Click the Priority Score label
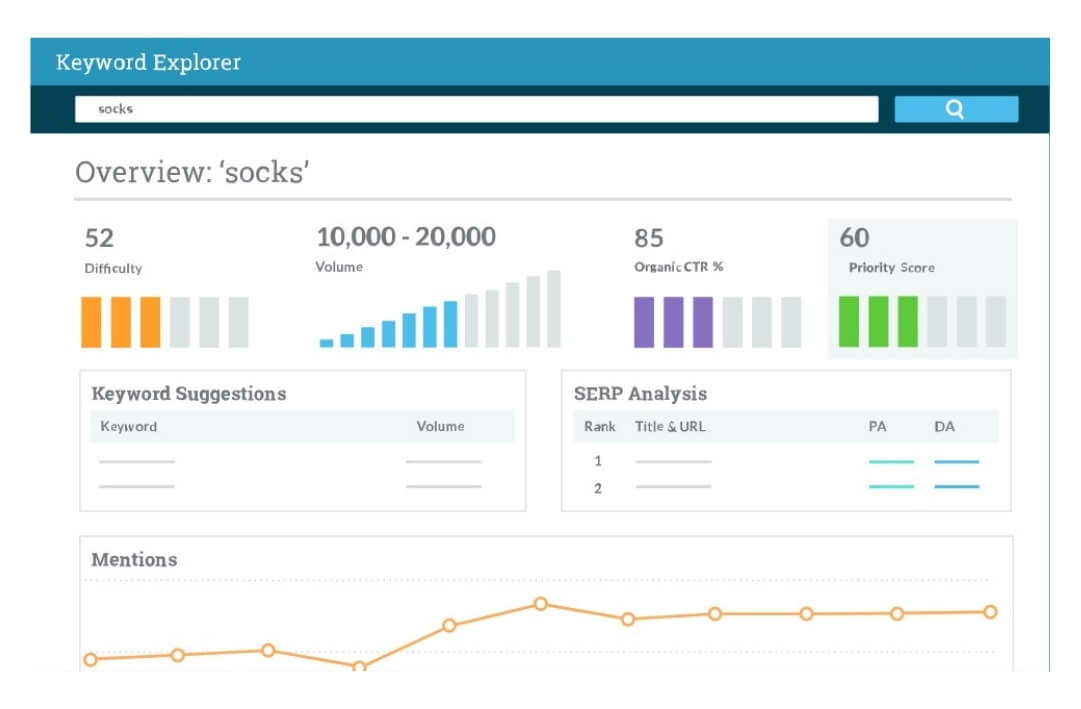The image size is (1081, 709). pyautogui.click(x=891, y=268)
